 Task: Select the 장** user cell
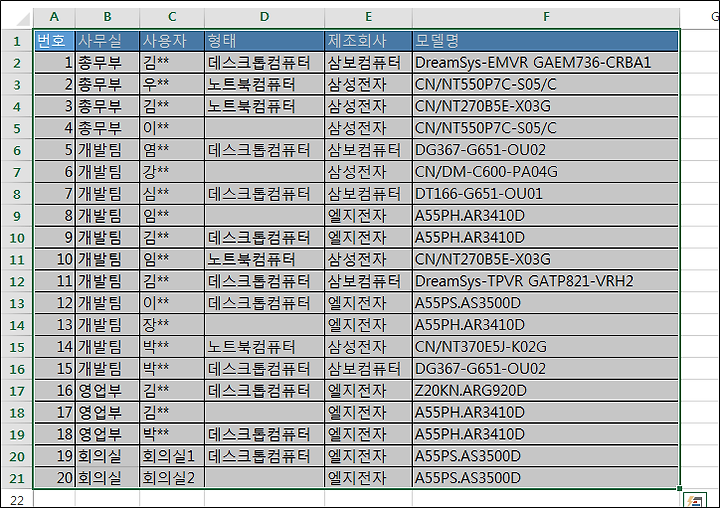172,325
